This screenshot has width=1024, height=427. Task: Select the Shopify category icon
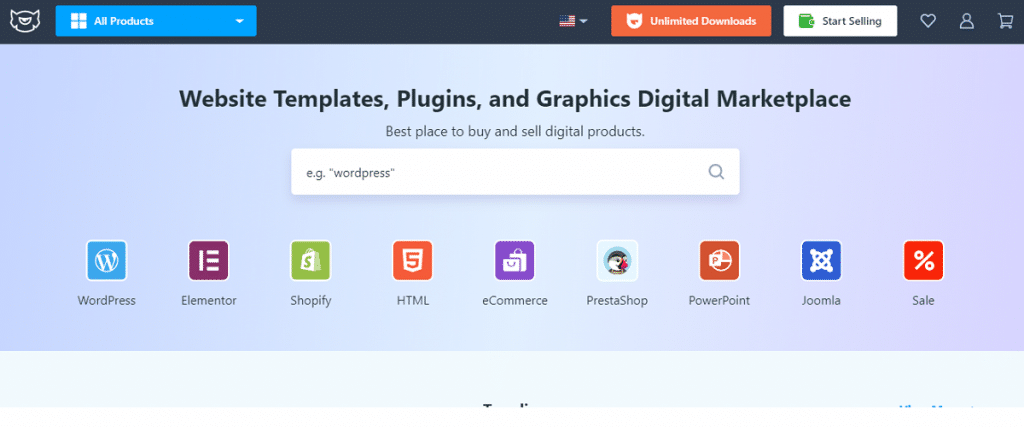[310, 261]
